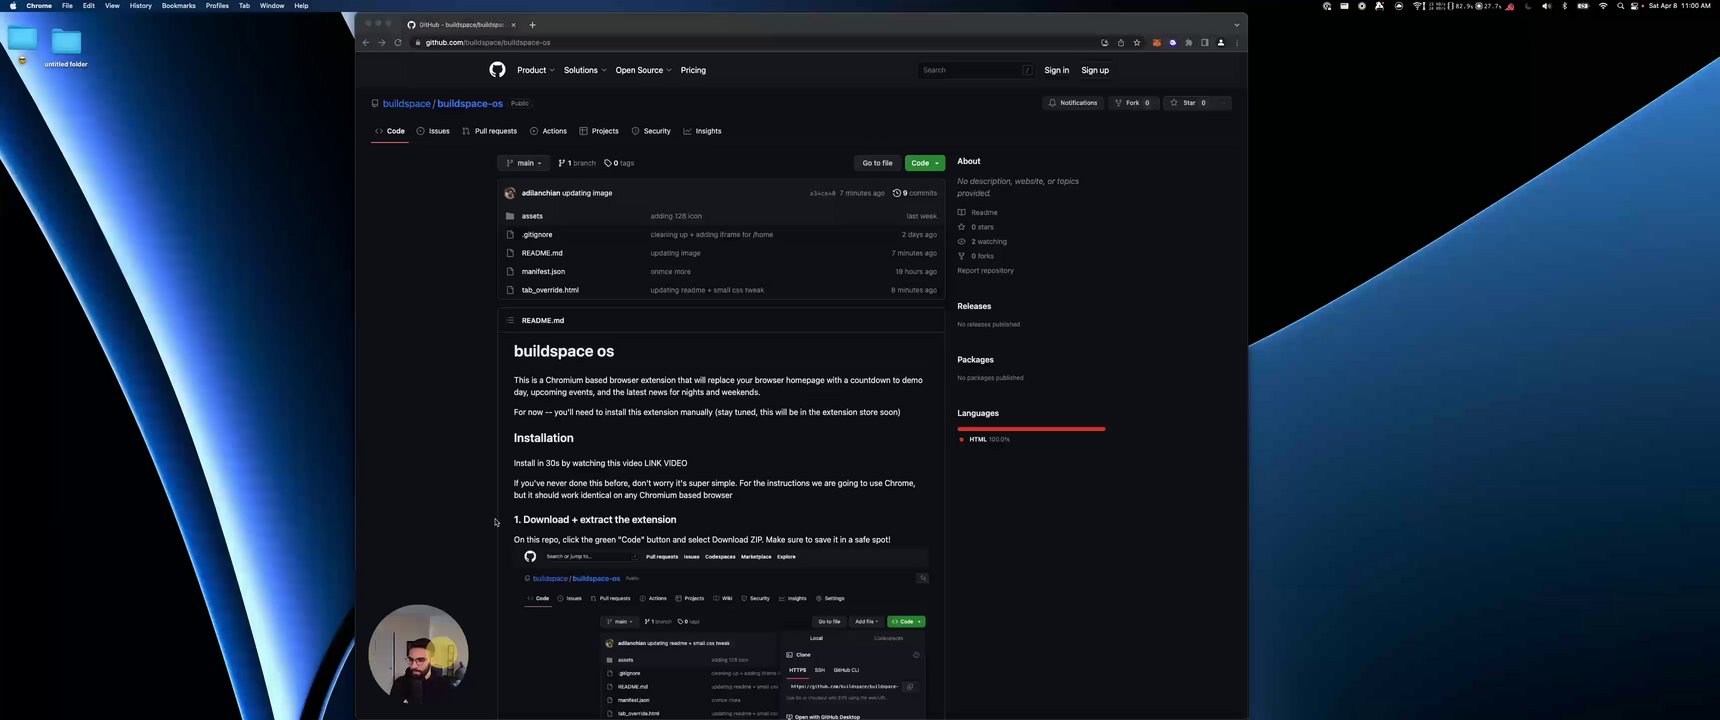View the 9 commits history
Screen dimensions: 1720x720
pyautogui.click(x=915, y=193)
